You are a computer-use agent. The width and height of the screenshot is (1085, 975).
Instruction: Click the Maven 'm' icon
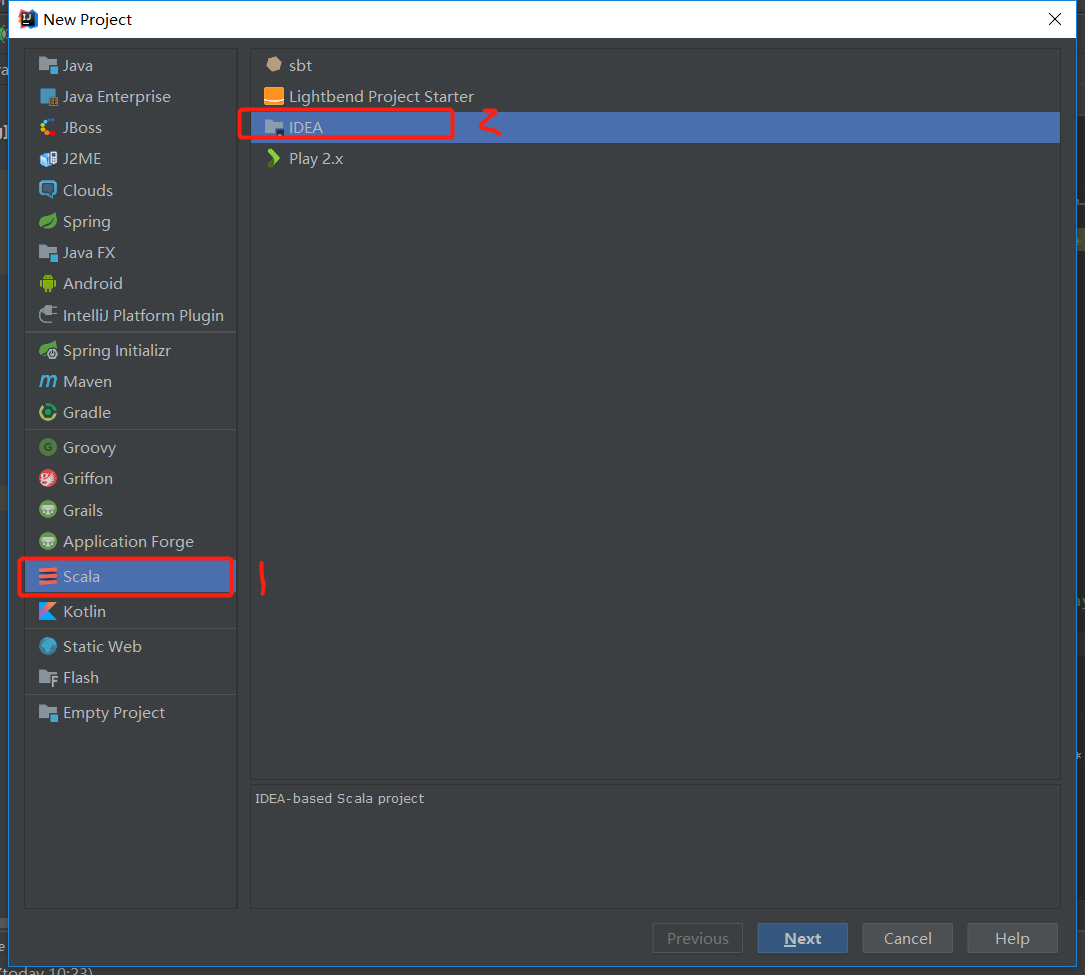coord(48,382)
